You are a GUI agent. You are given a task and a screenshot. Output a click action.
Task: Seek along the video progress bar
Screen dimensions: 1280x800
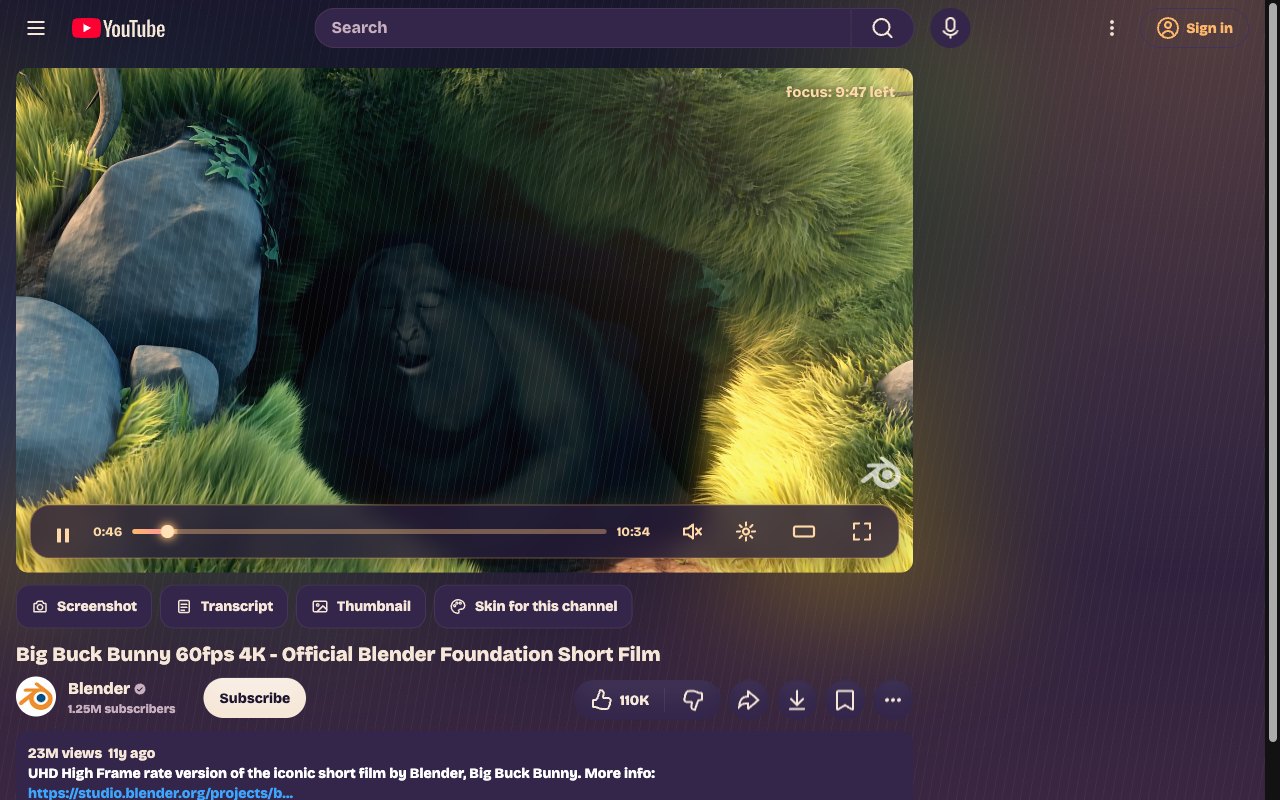click(369, 532)
